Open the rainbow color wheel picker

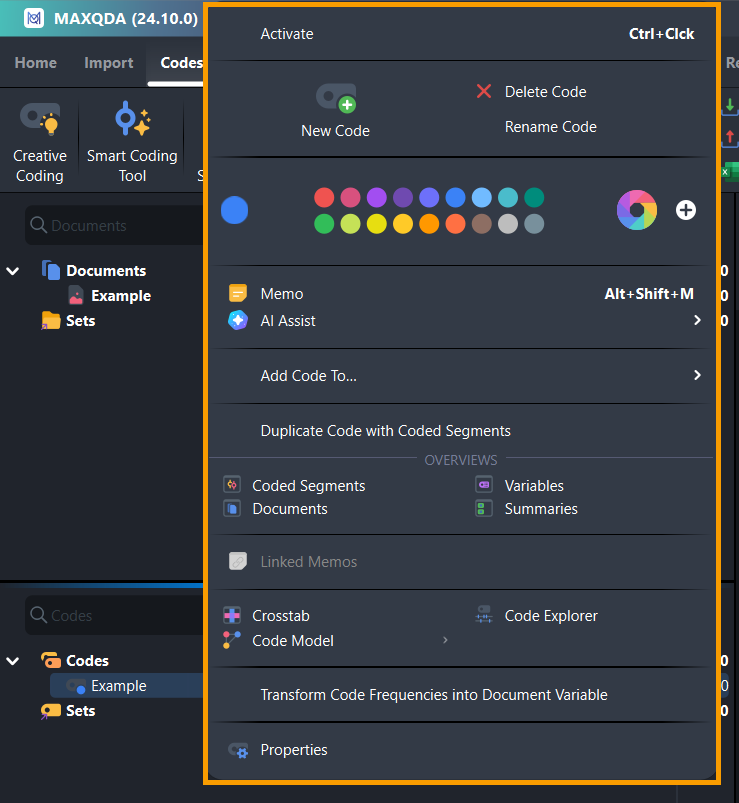[x=636, y=210]
